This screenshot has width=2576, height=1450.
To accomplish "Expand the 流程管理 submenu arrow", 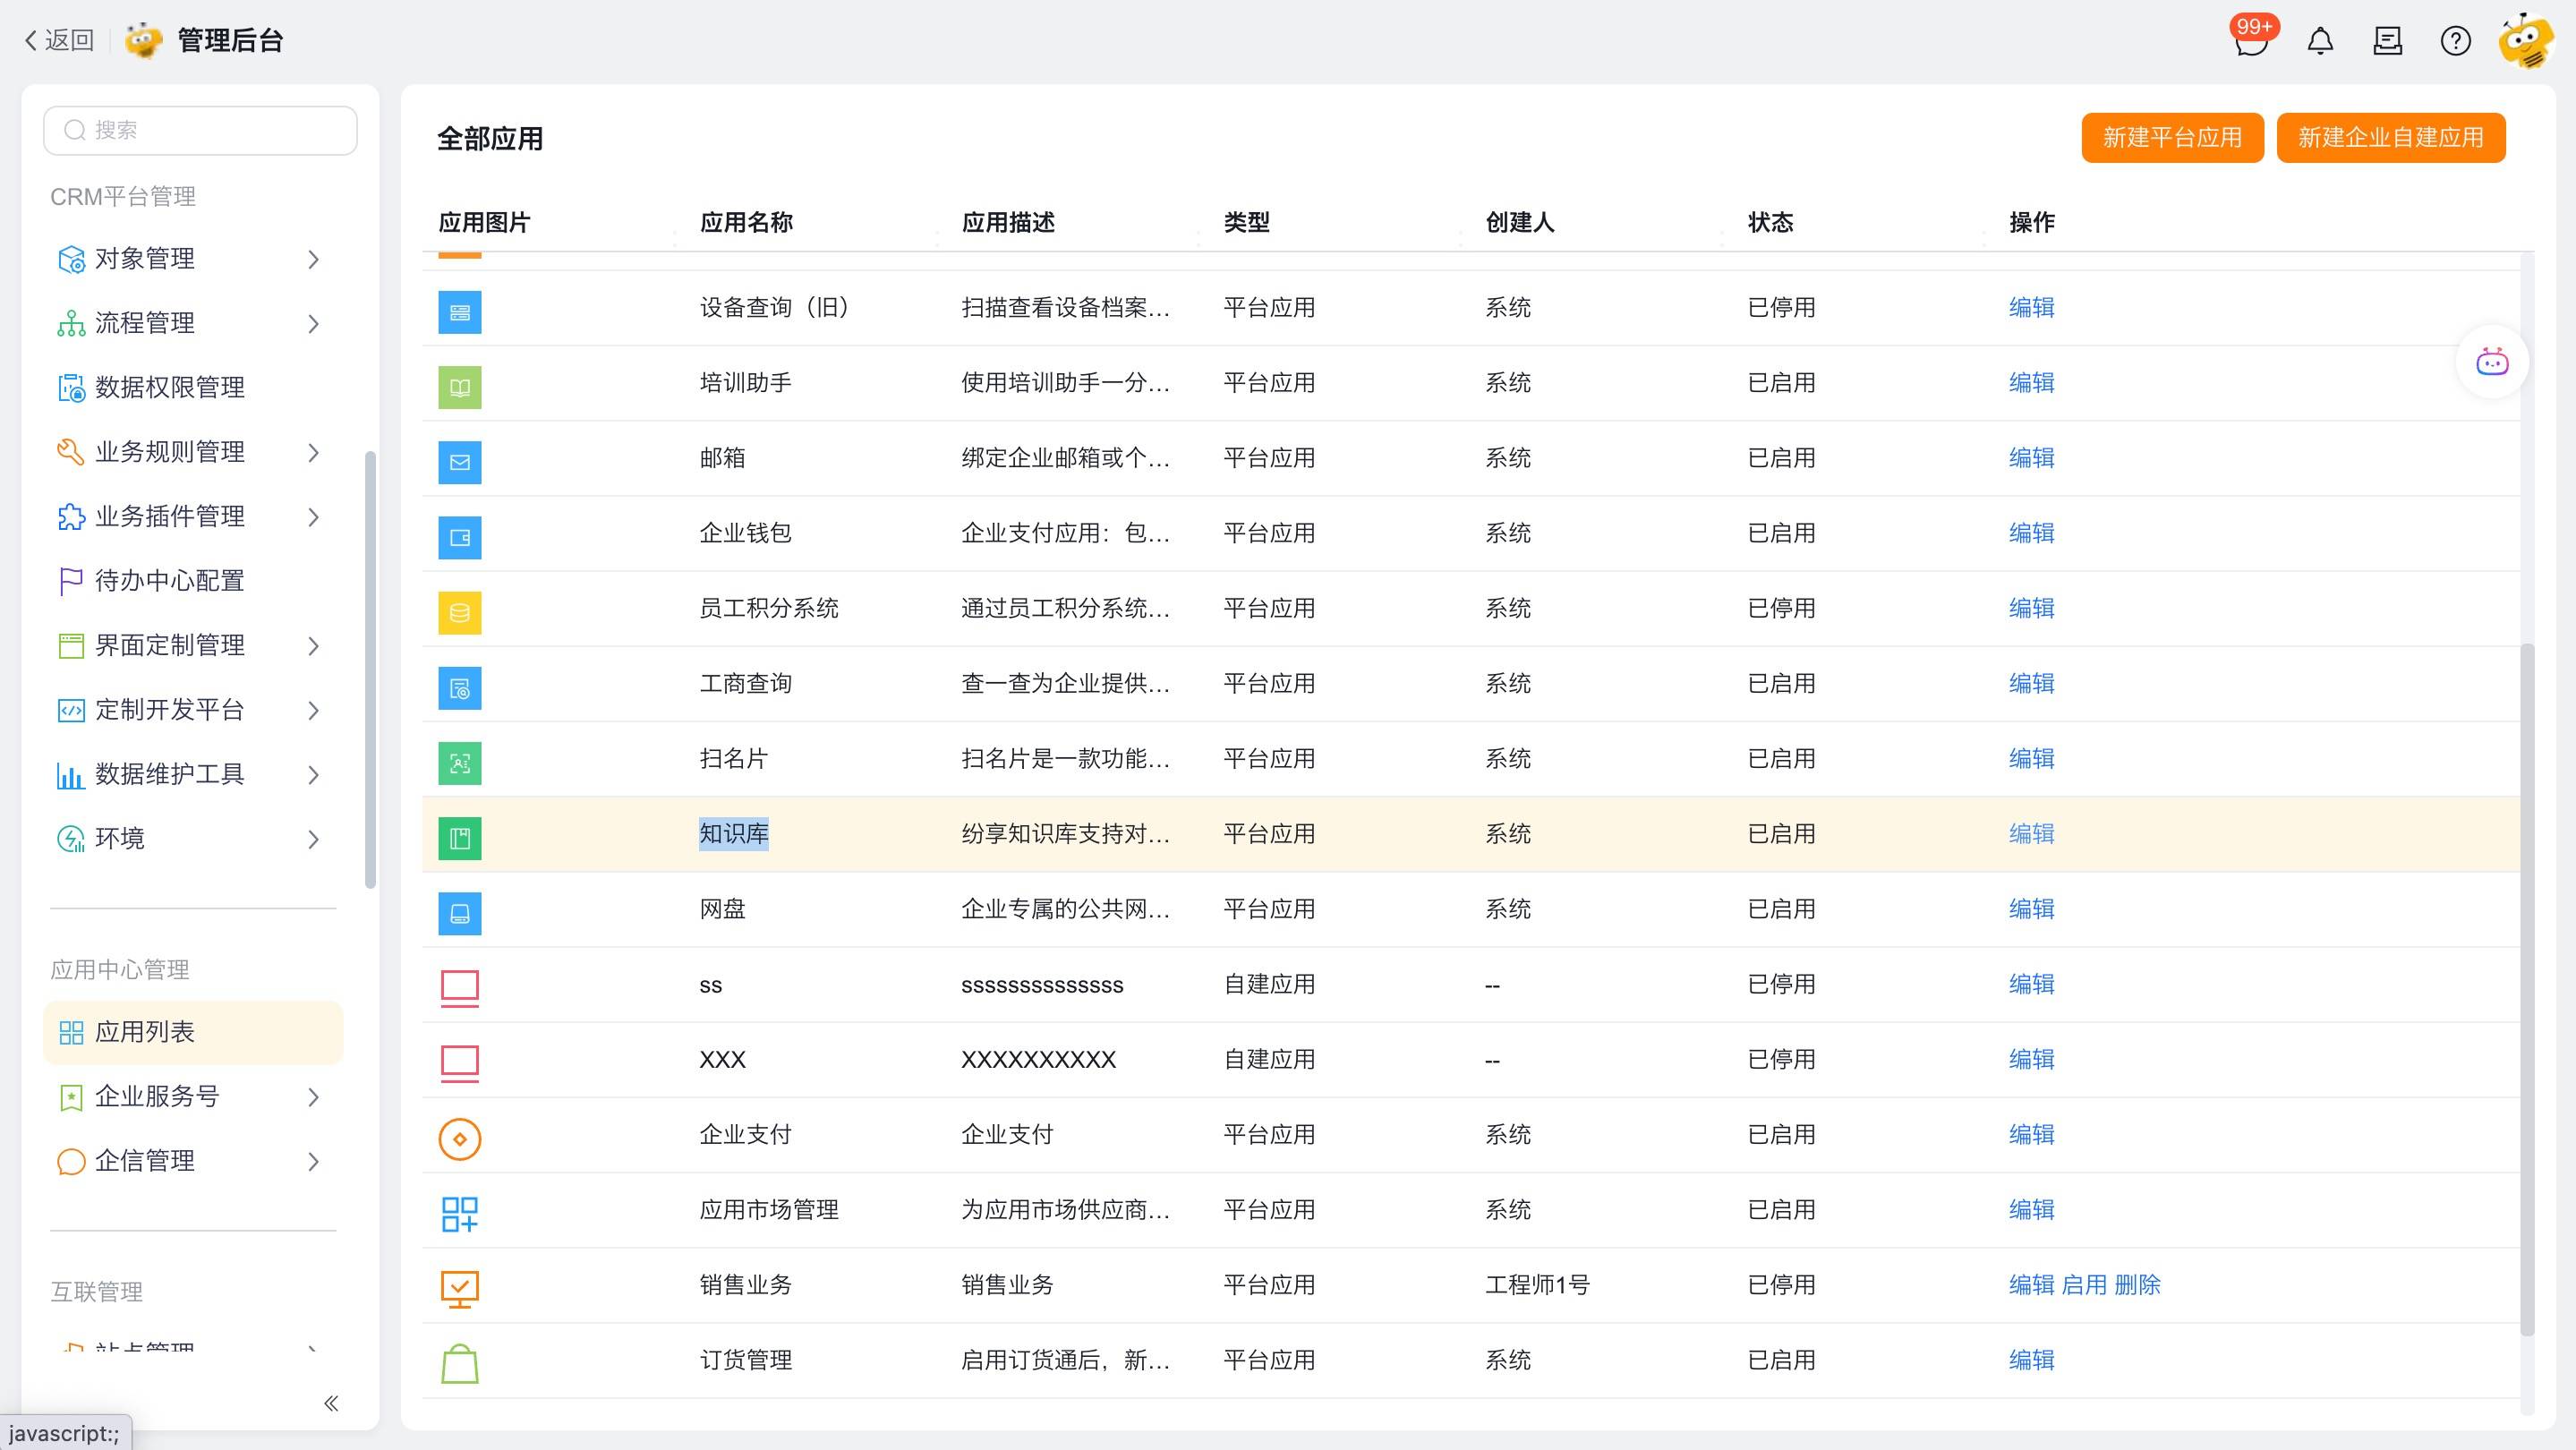I will [x=313, y=324].
